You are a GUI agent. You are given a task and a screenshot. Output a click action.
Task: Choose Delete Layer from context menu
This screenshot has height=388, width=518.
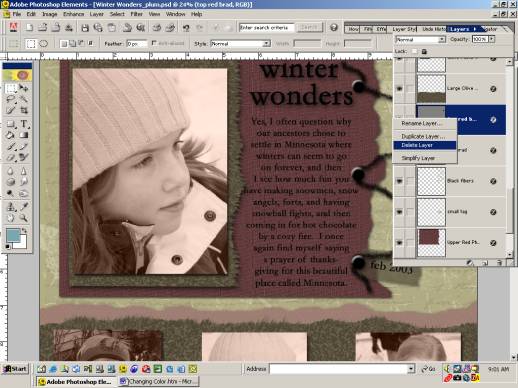click(x=424, y=145)
